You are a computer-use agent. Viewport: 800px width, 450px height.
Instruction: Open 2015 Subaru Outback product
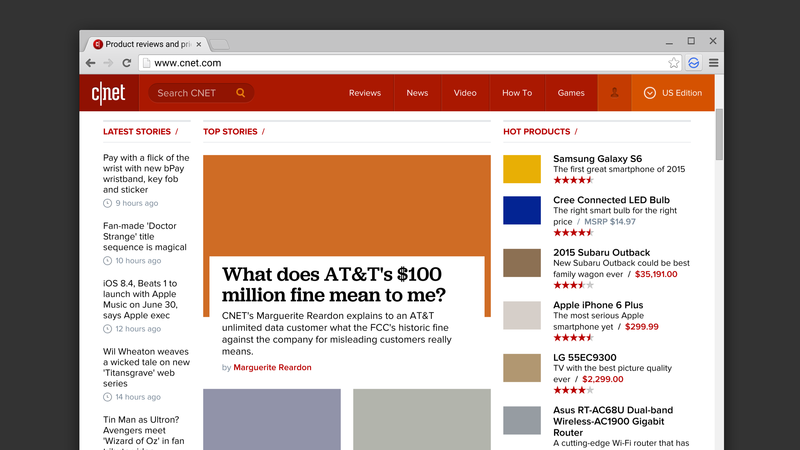[x=602, y=253]
